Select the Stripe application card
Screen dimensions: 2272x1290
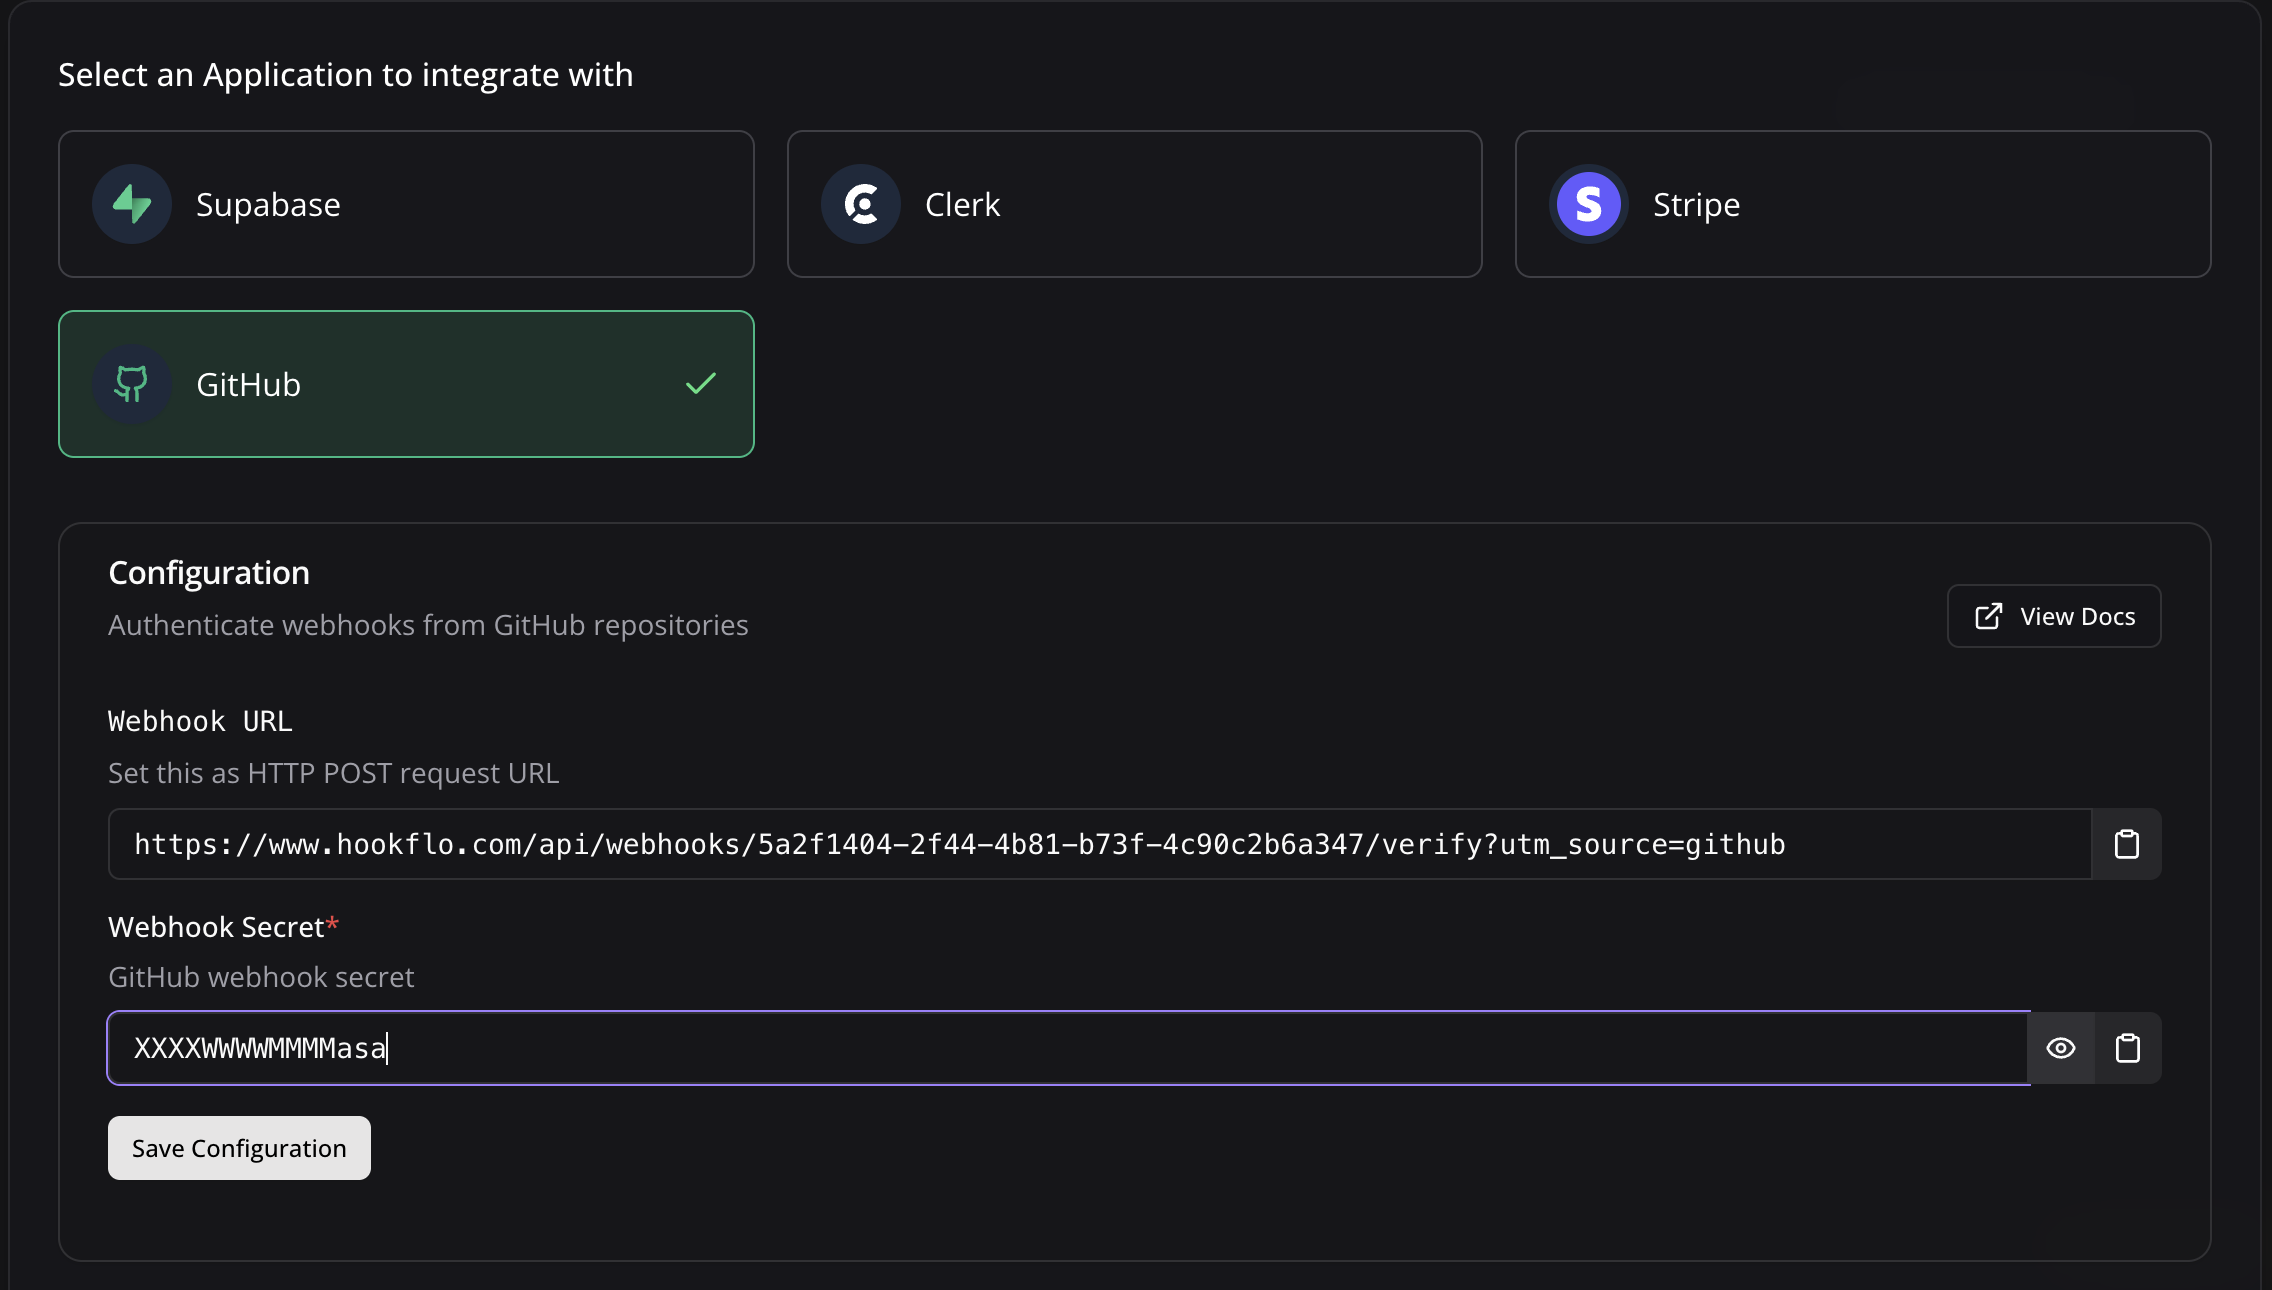[x=1862, y=204]
